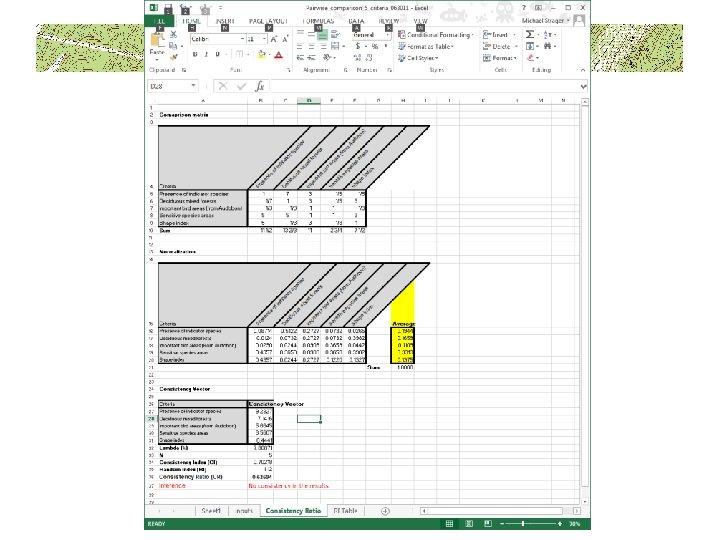Open the borders button
Screen dimensions: 720x540
click(239, 55)
